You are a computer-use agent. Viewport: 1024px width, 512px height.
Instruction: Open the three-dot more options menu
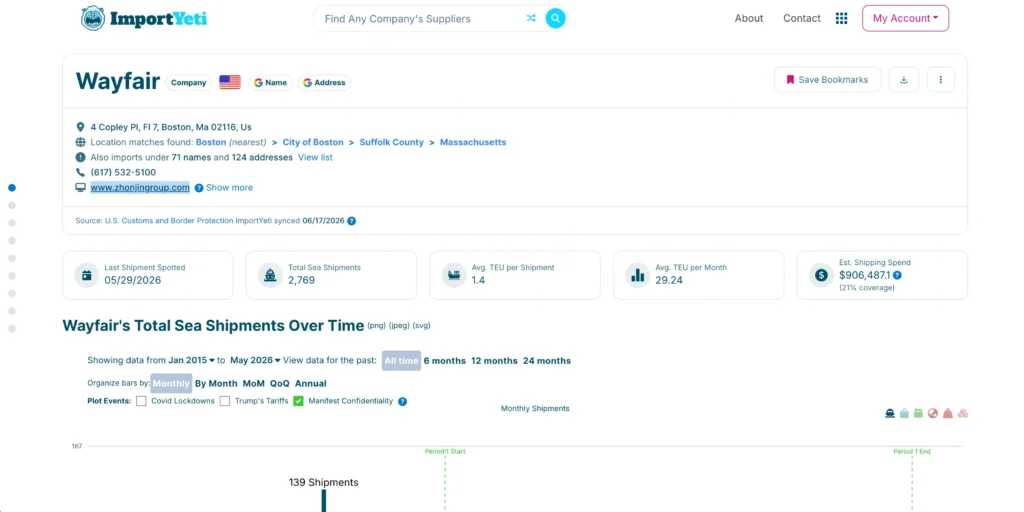(941, 80)
